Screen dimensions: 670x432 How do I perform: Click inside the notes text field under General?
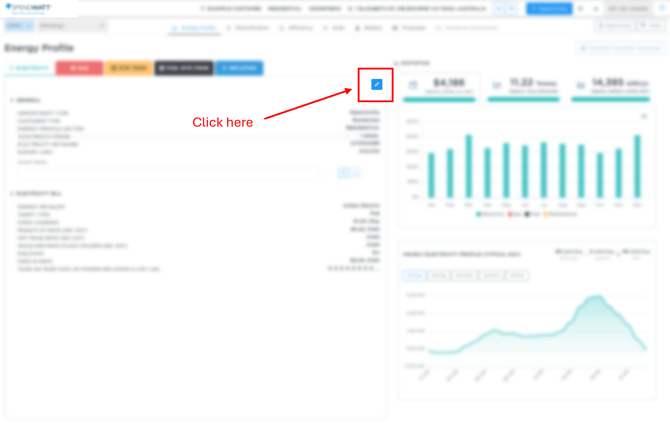(170, 172)
